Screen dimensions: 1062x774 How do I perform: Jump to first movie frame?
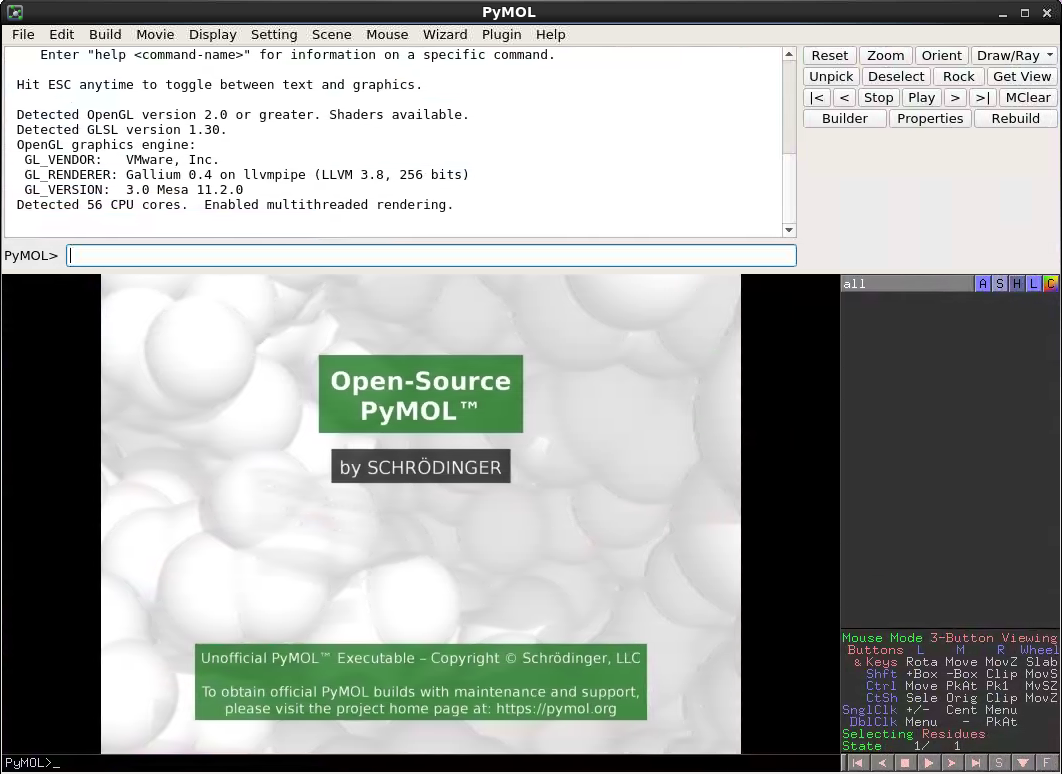pos(857,763)
